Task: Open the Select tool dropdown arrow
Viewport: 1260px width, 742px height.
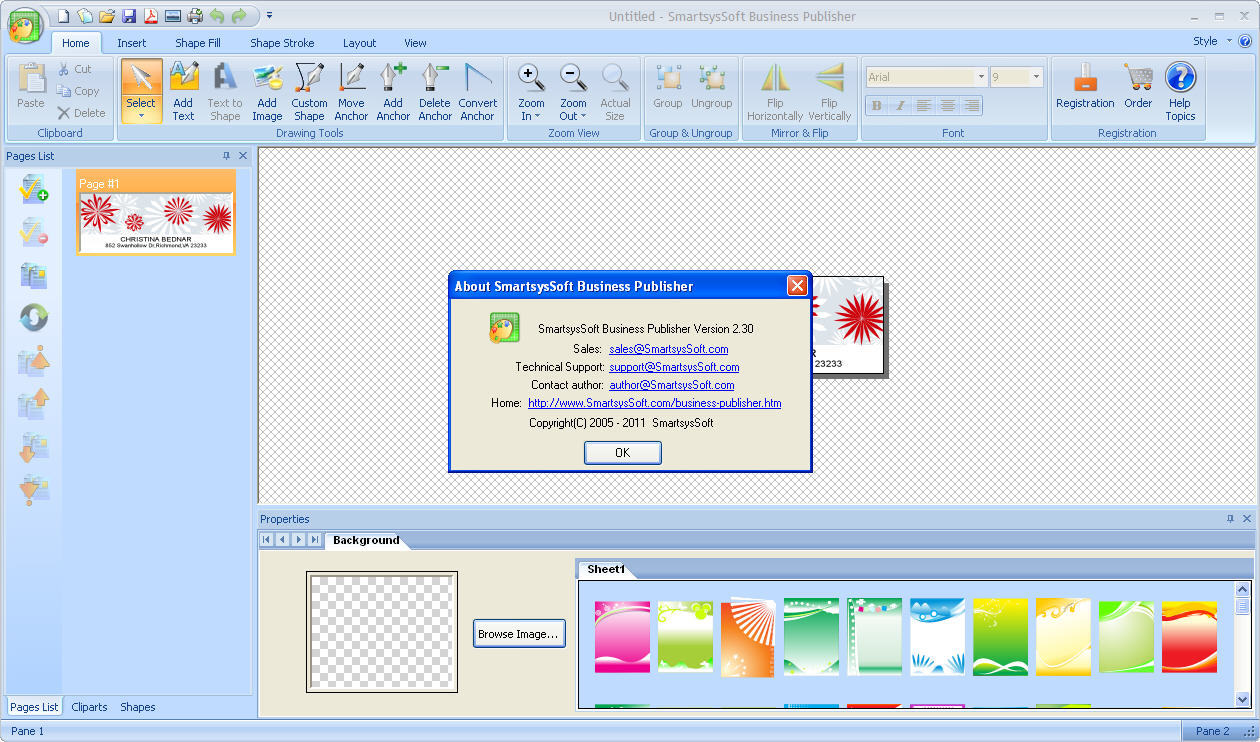Action: point(141,116)
